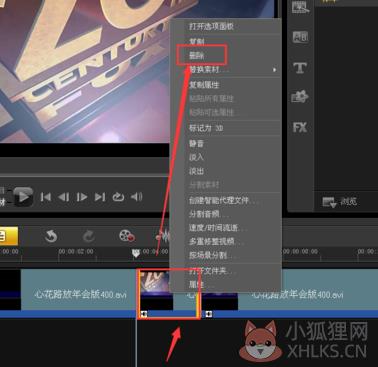Choose 淡入 fade-in menu entry
This screenshot has height=367, width=378.
point(196,157)
